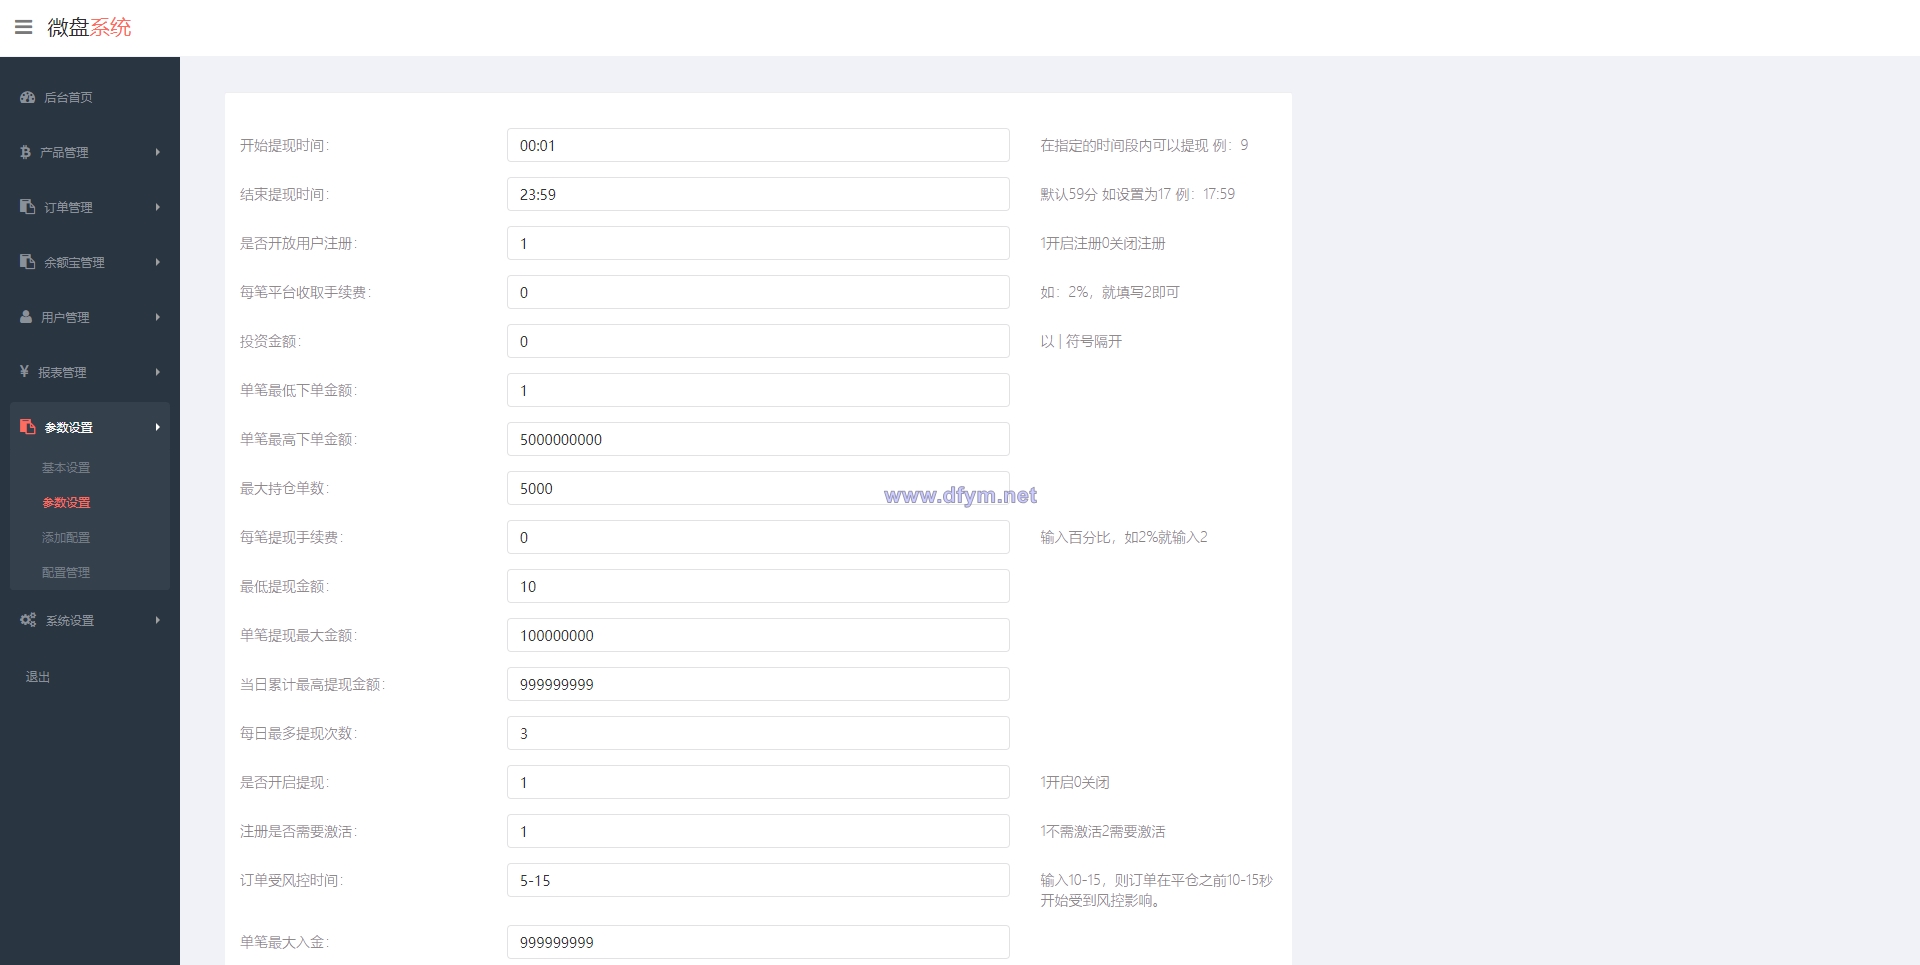Click the 系统设置 gears icon
1920x965 pixels.
[x=28, y=620]
